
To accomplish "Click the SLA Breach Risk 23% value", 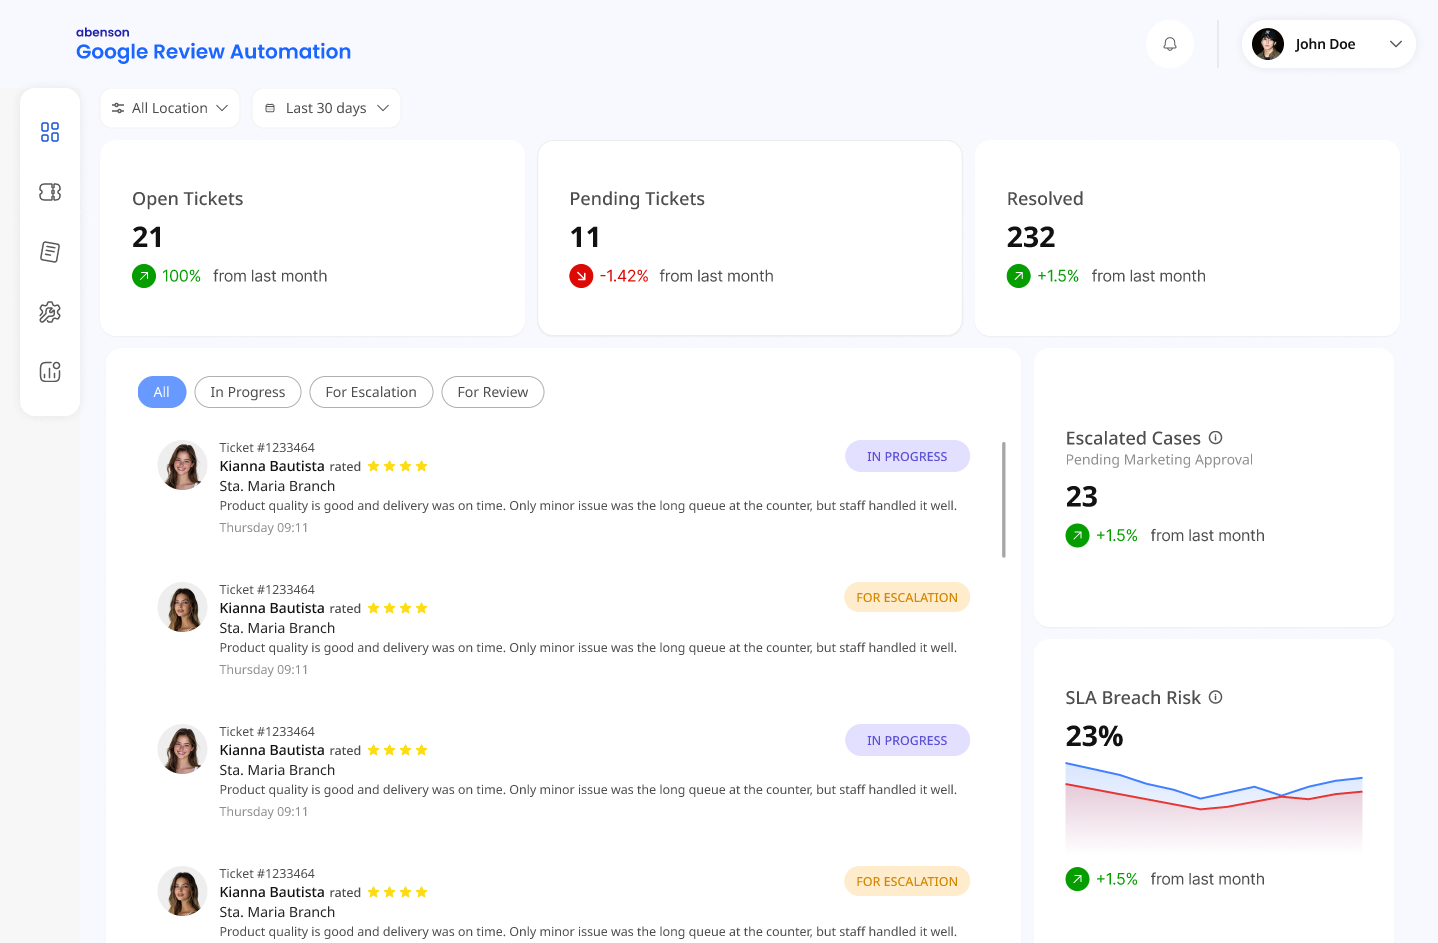I will click(x=1095, y=737).
